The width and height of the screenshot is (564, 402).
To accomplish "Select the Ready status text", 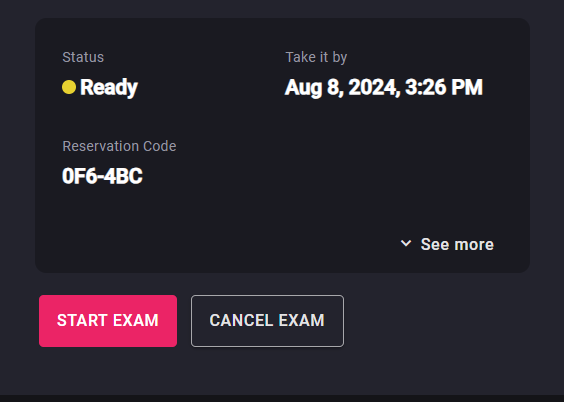I will [109, 87].
